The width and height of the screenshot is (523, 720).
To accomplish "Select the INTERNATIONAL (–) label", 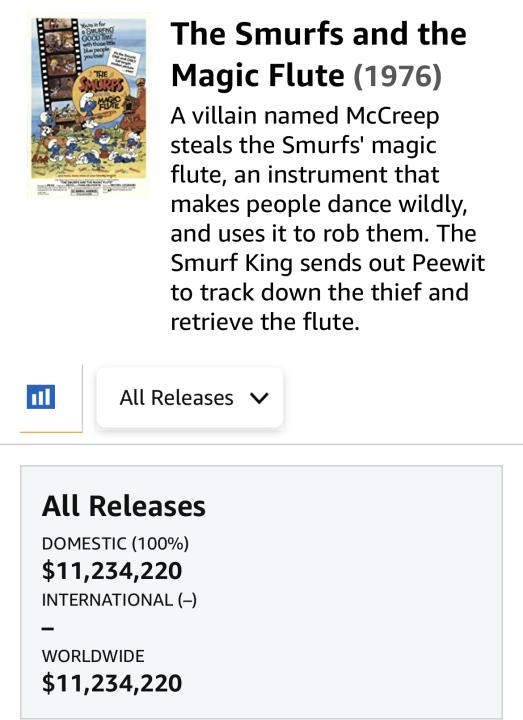I will pos(119,600).
